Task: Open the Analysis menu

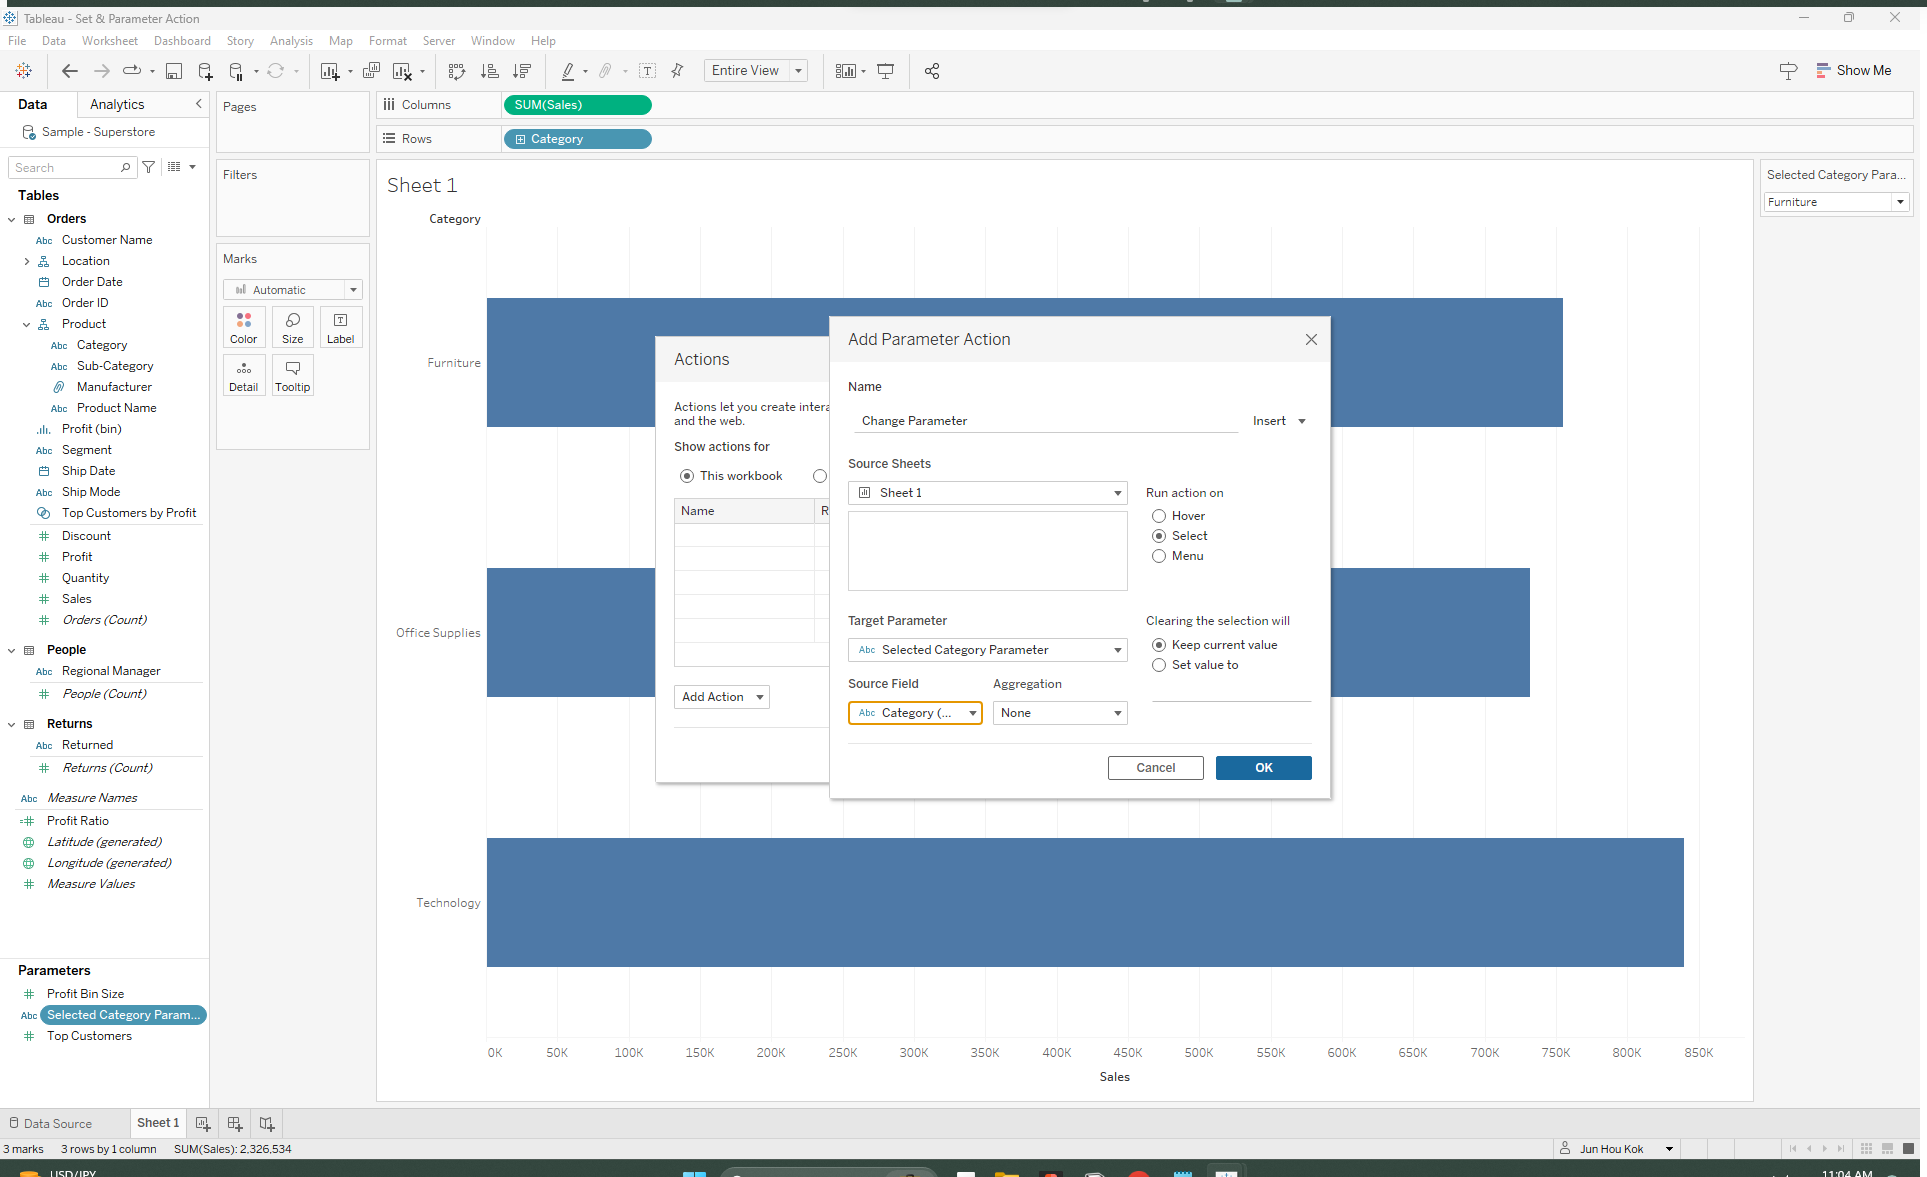Action: 291,41
